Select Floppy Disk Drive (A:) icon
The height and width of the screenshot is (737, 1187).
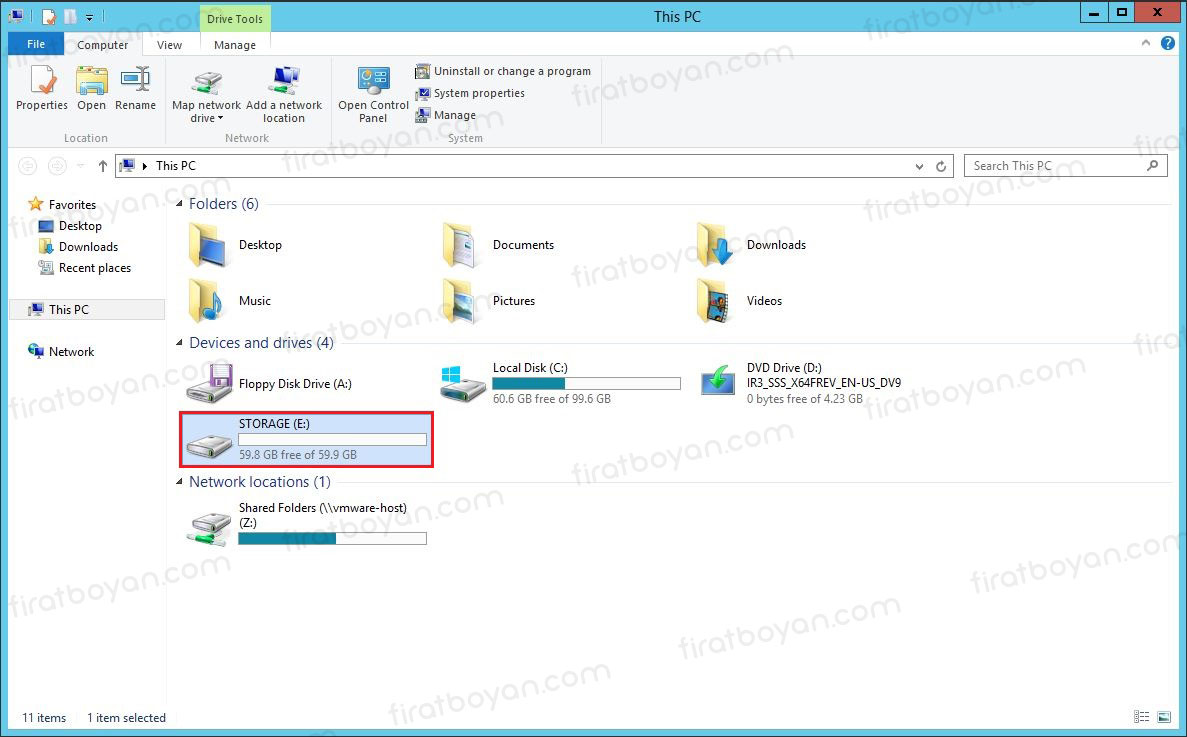[210, 384]
